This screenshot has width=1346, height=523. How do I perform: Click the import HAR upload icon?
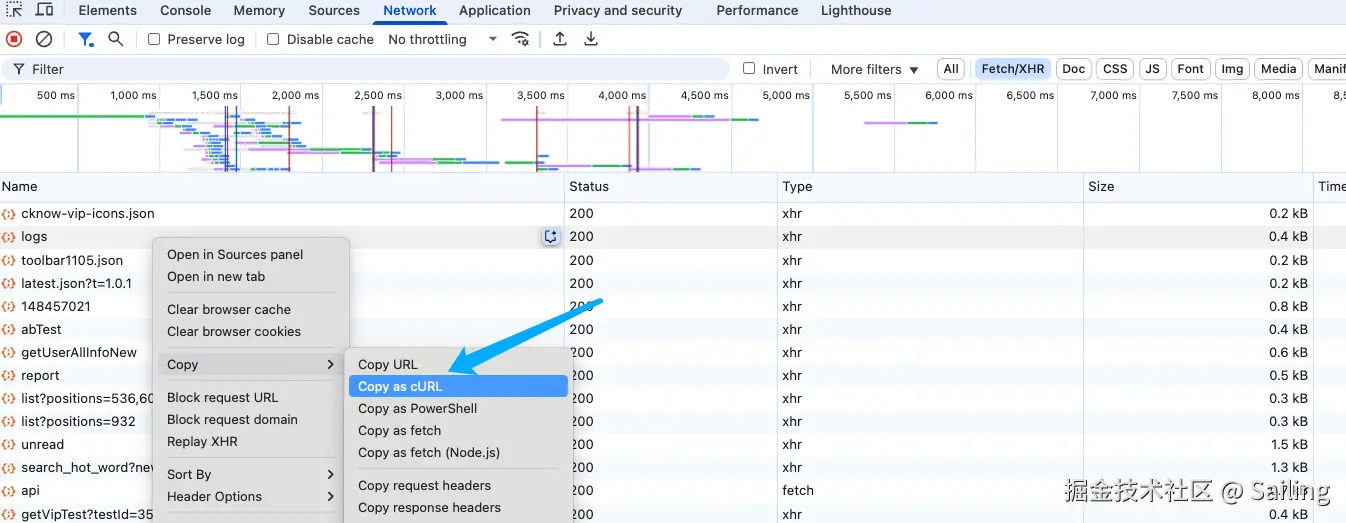[560, 39]
